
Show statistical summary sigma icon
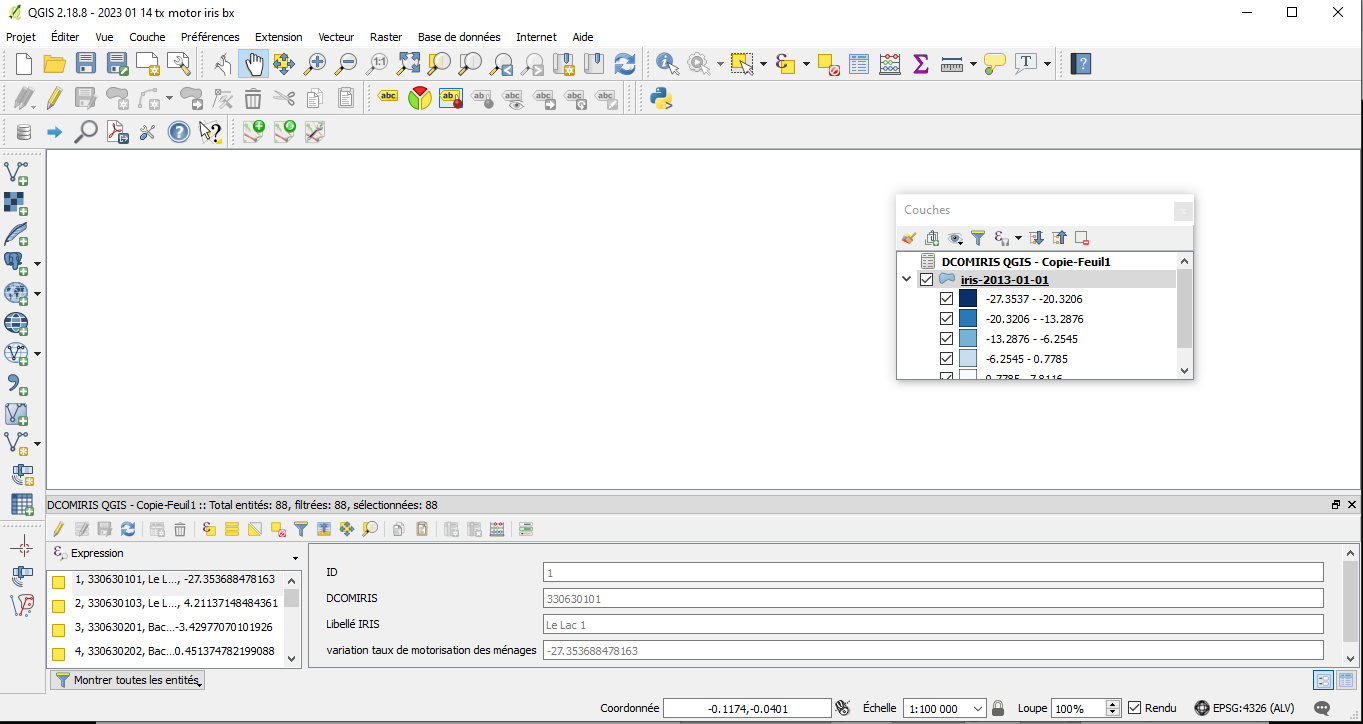pyautogui.click(x=921, y=64)
